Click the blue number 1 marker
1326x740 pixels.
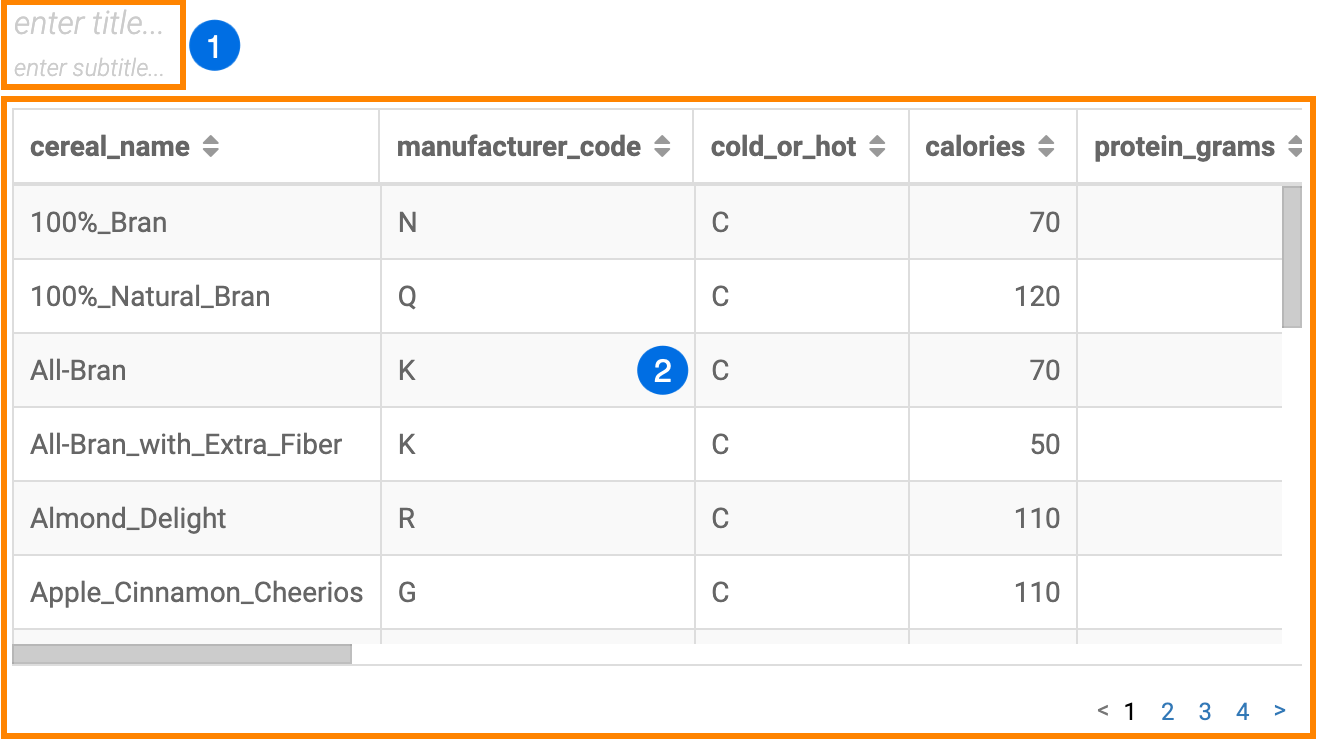[x=214, y=45]
